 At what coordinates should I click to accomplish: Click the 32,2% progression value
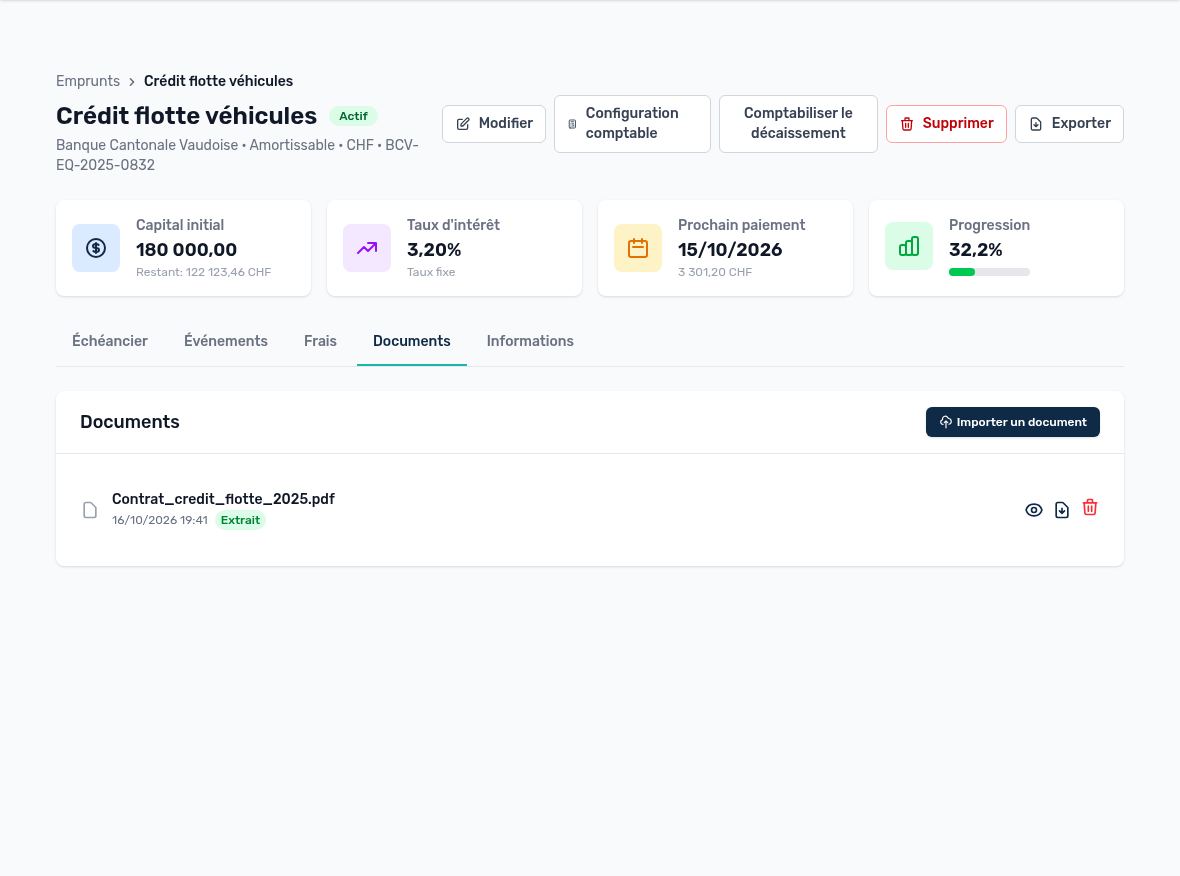point(975,250)
